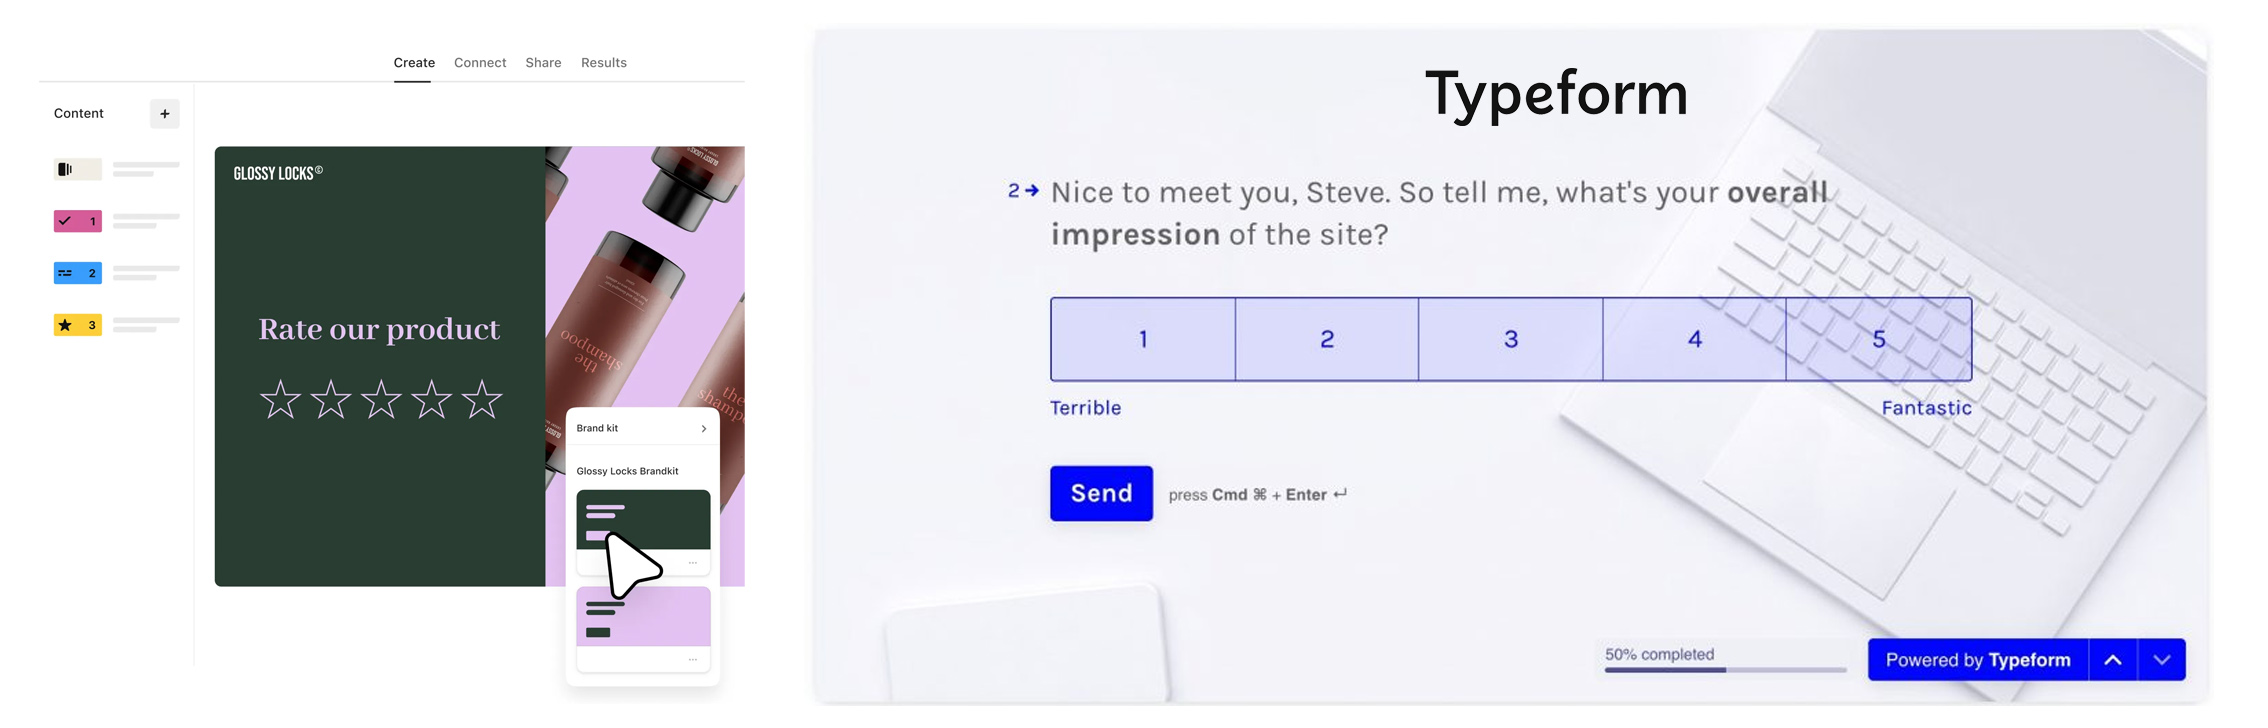
Task: Switch to the Connect tab
Action: tap(480, 63)
